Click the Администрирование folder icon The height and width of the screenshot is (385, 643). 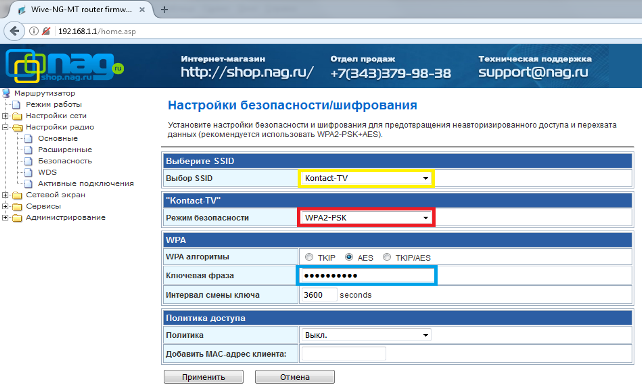(17, 218)
